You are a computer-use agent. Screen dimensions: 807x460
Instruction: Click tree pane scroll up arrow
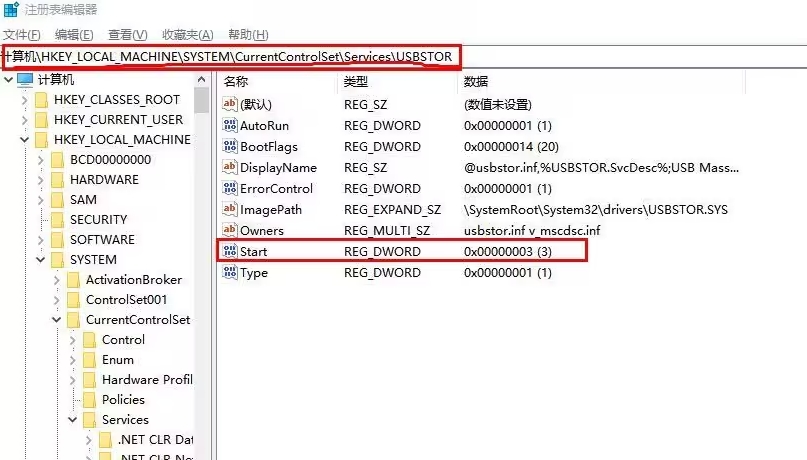pyautogui.click(x=201, y=80)
